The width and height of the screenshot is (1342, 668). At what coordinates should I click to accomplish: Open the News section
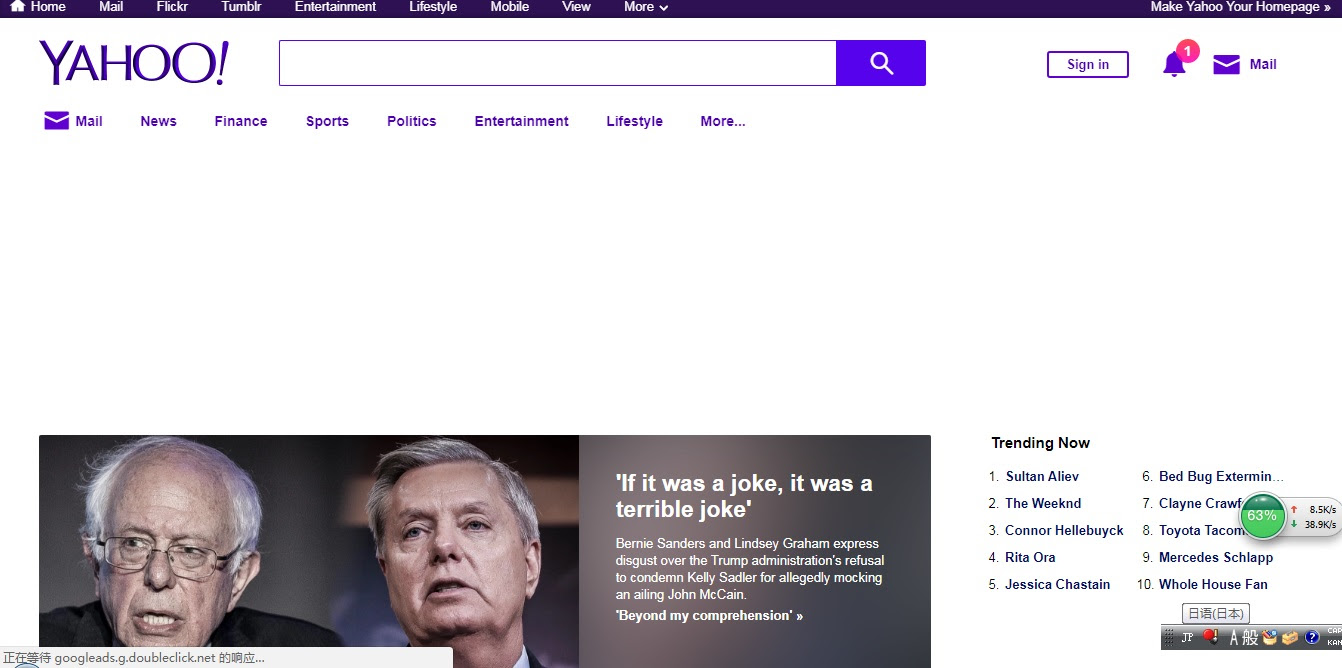(x=158, y=121)
